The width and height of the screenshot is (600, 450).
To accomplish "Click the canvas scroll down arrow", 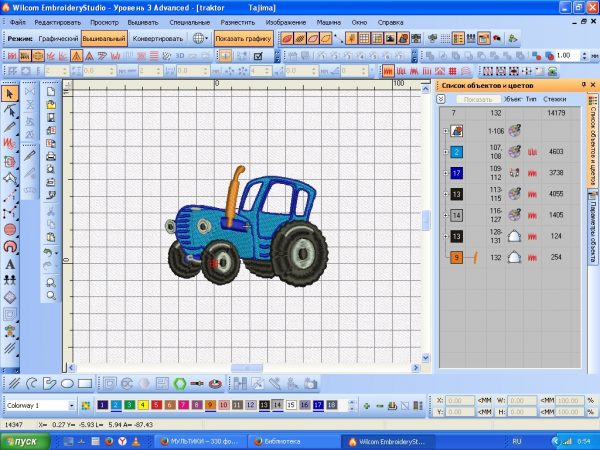I will (x=426, y=358).
